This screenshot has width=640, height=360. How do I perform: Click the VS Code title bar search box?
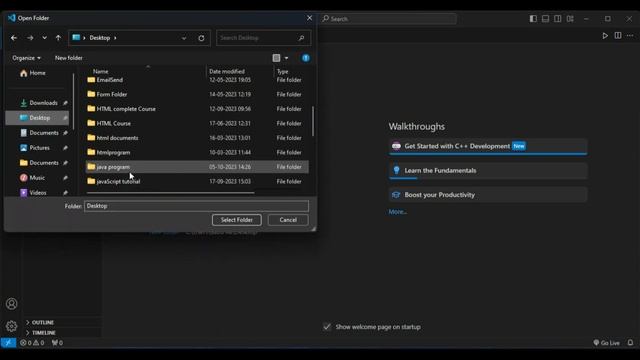pos(389,19)
